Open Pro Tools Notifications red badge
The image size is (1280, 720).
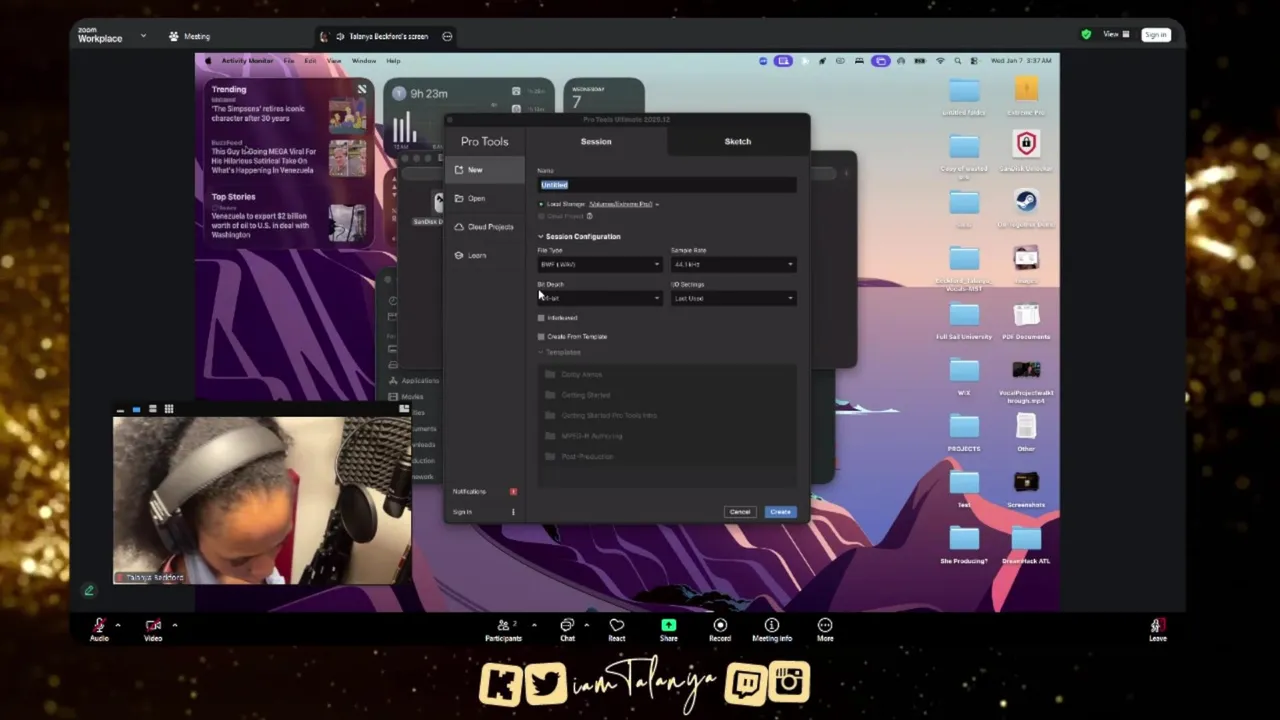coord(513,491)
